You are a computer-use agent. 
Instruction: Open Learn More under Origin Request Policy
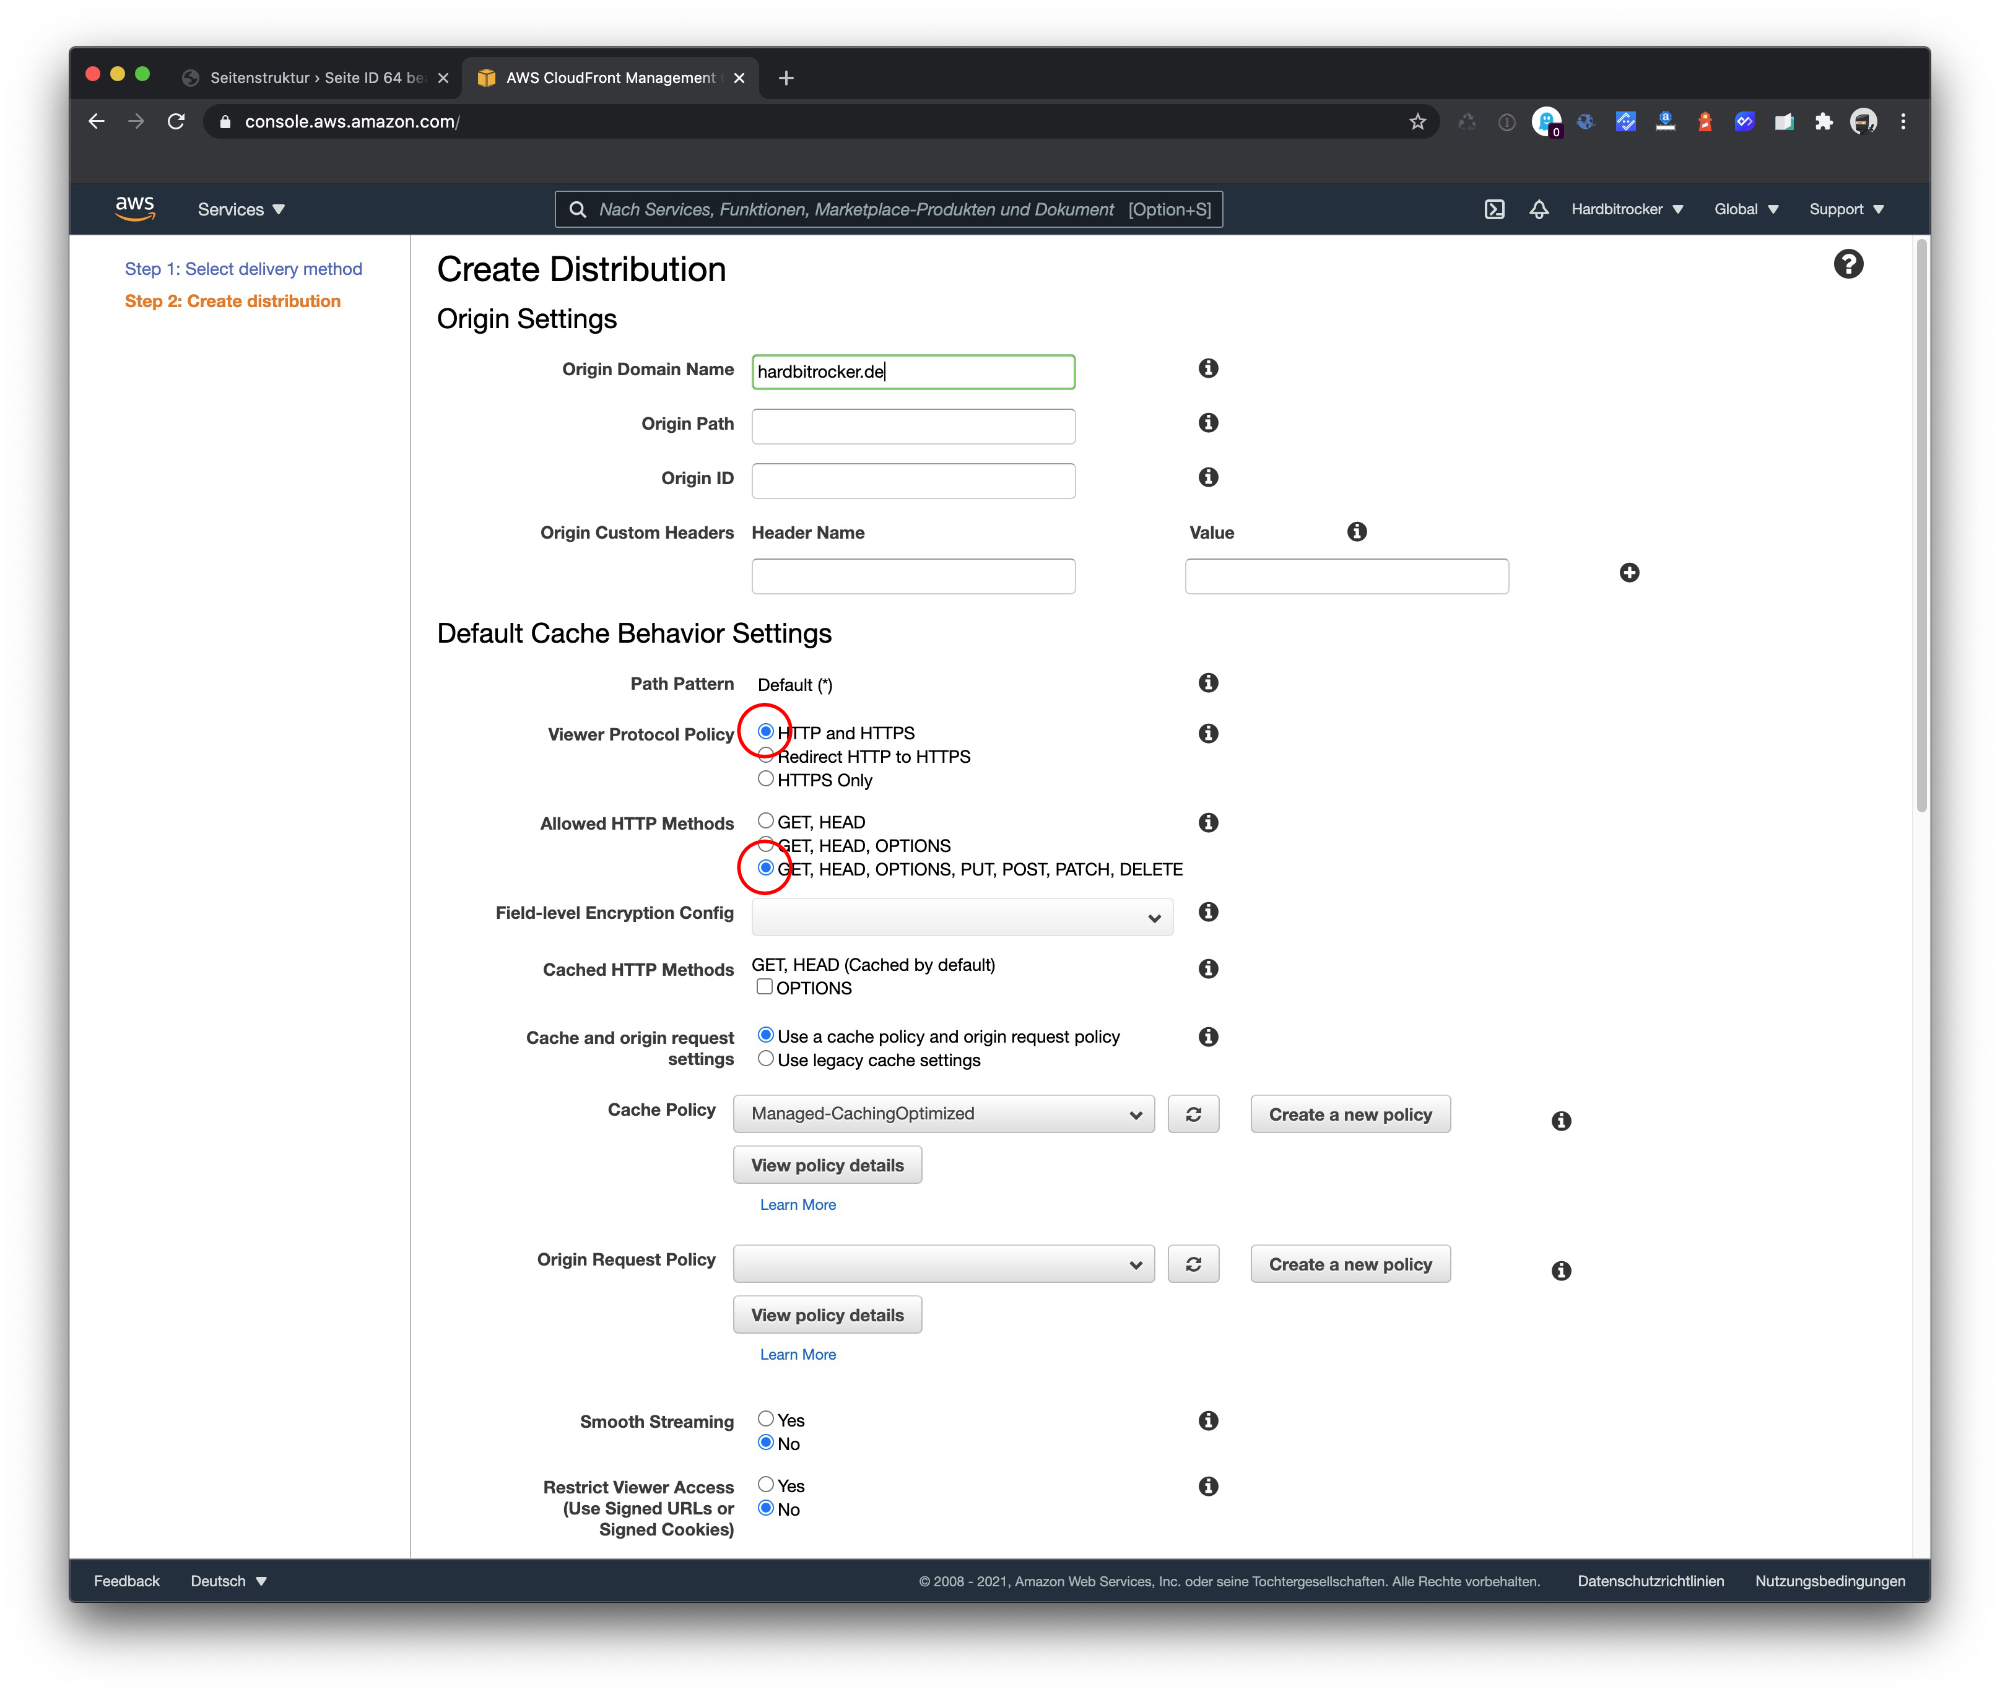(x=798, y=1354)
